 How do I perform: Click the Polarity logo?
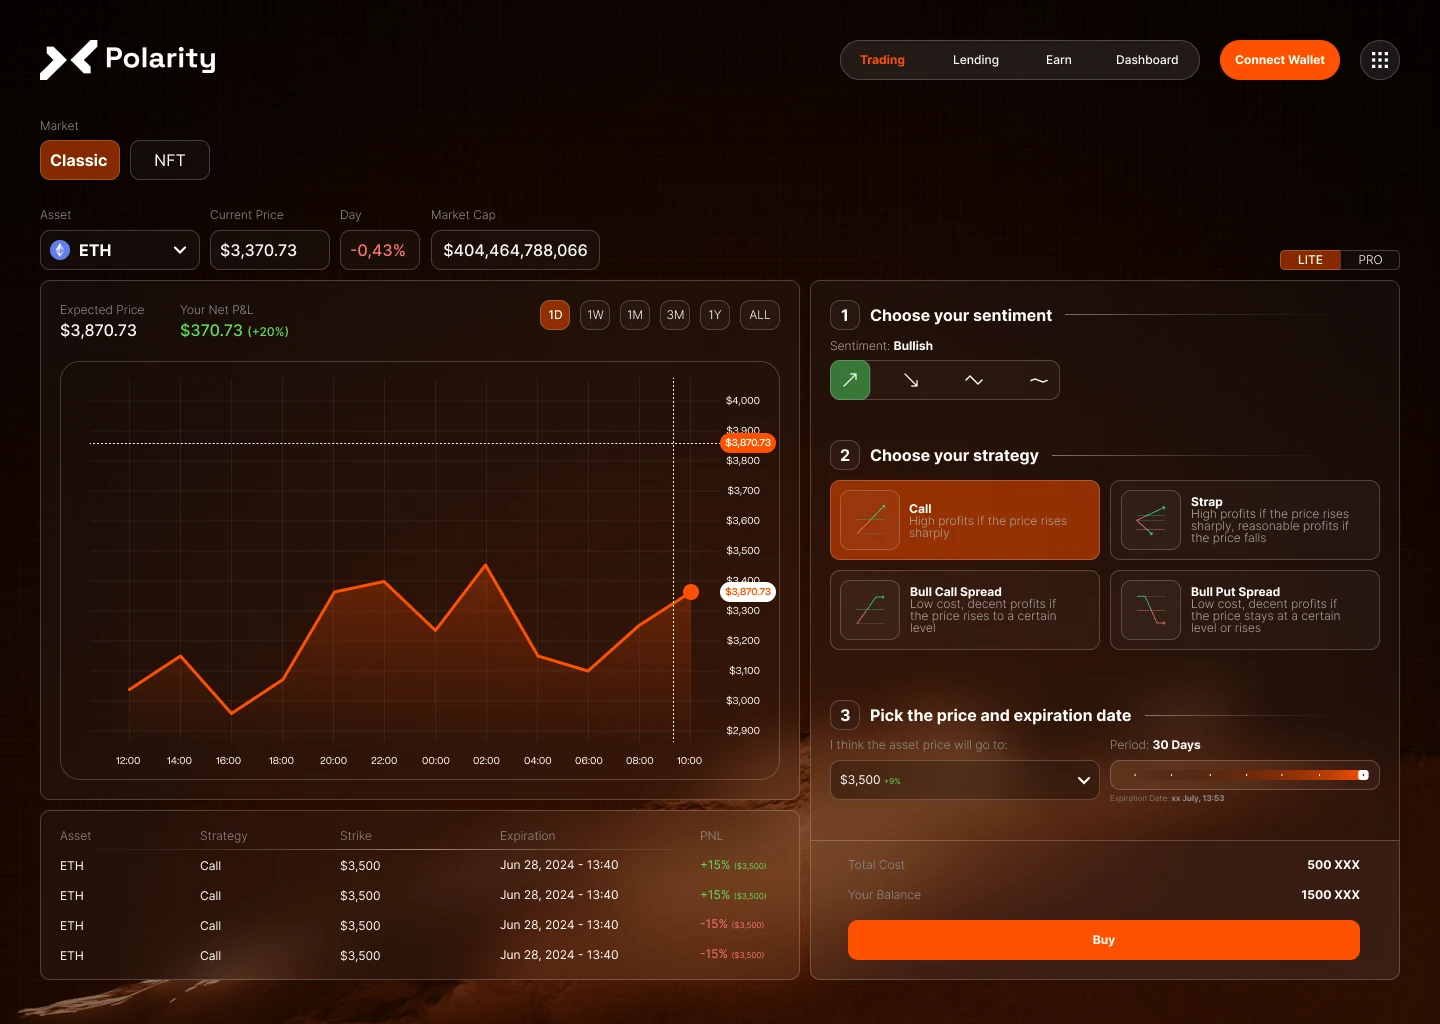click(x=128, y=60)
